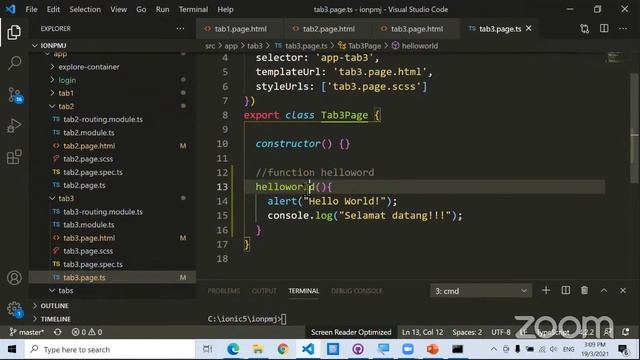The width and height of the screenshot is (640, 360).
Task: Close the tab3.page.ts editor tab
Action: [529, 29]
